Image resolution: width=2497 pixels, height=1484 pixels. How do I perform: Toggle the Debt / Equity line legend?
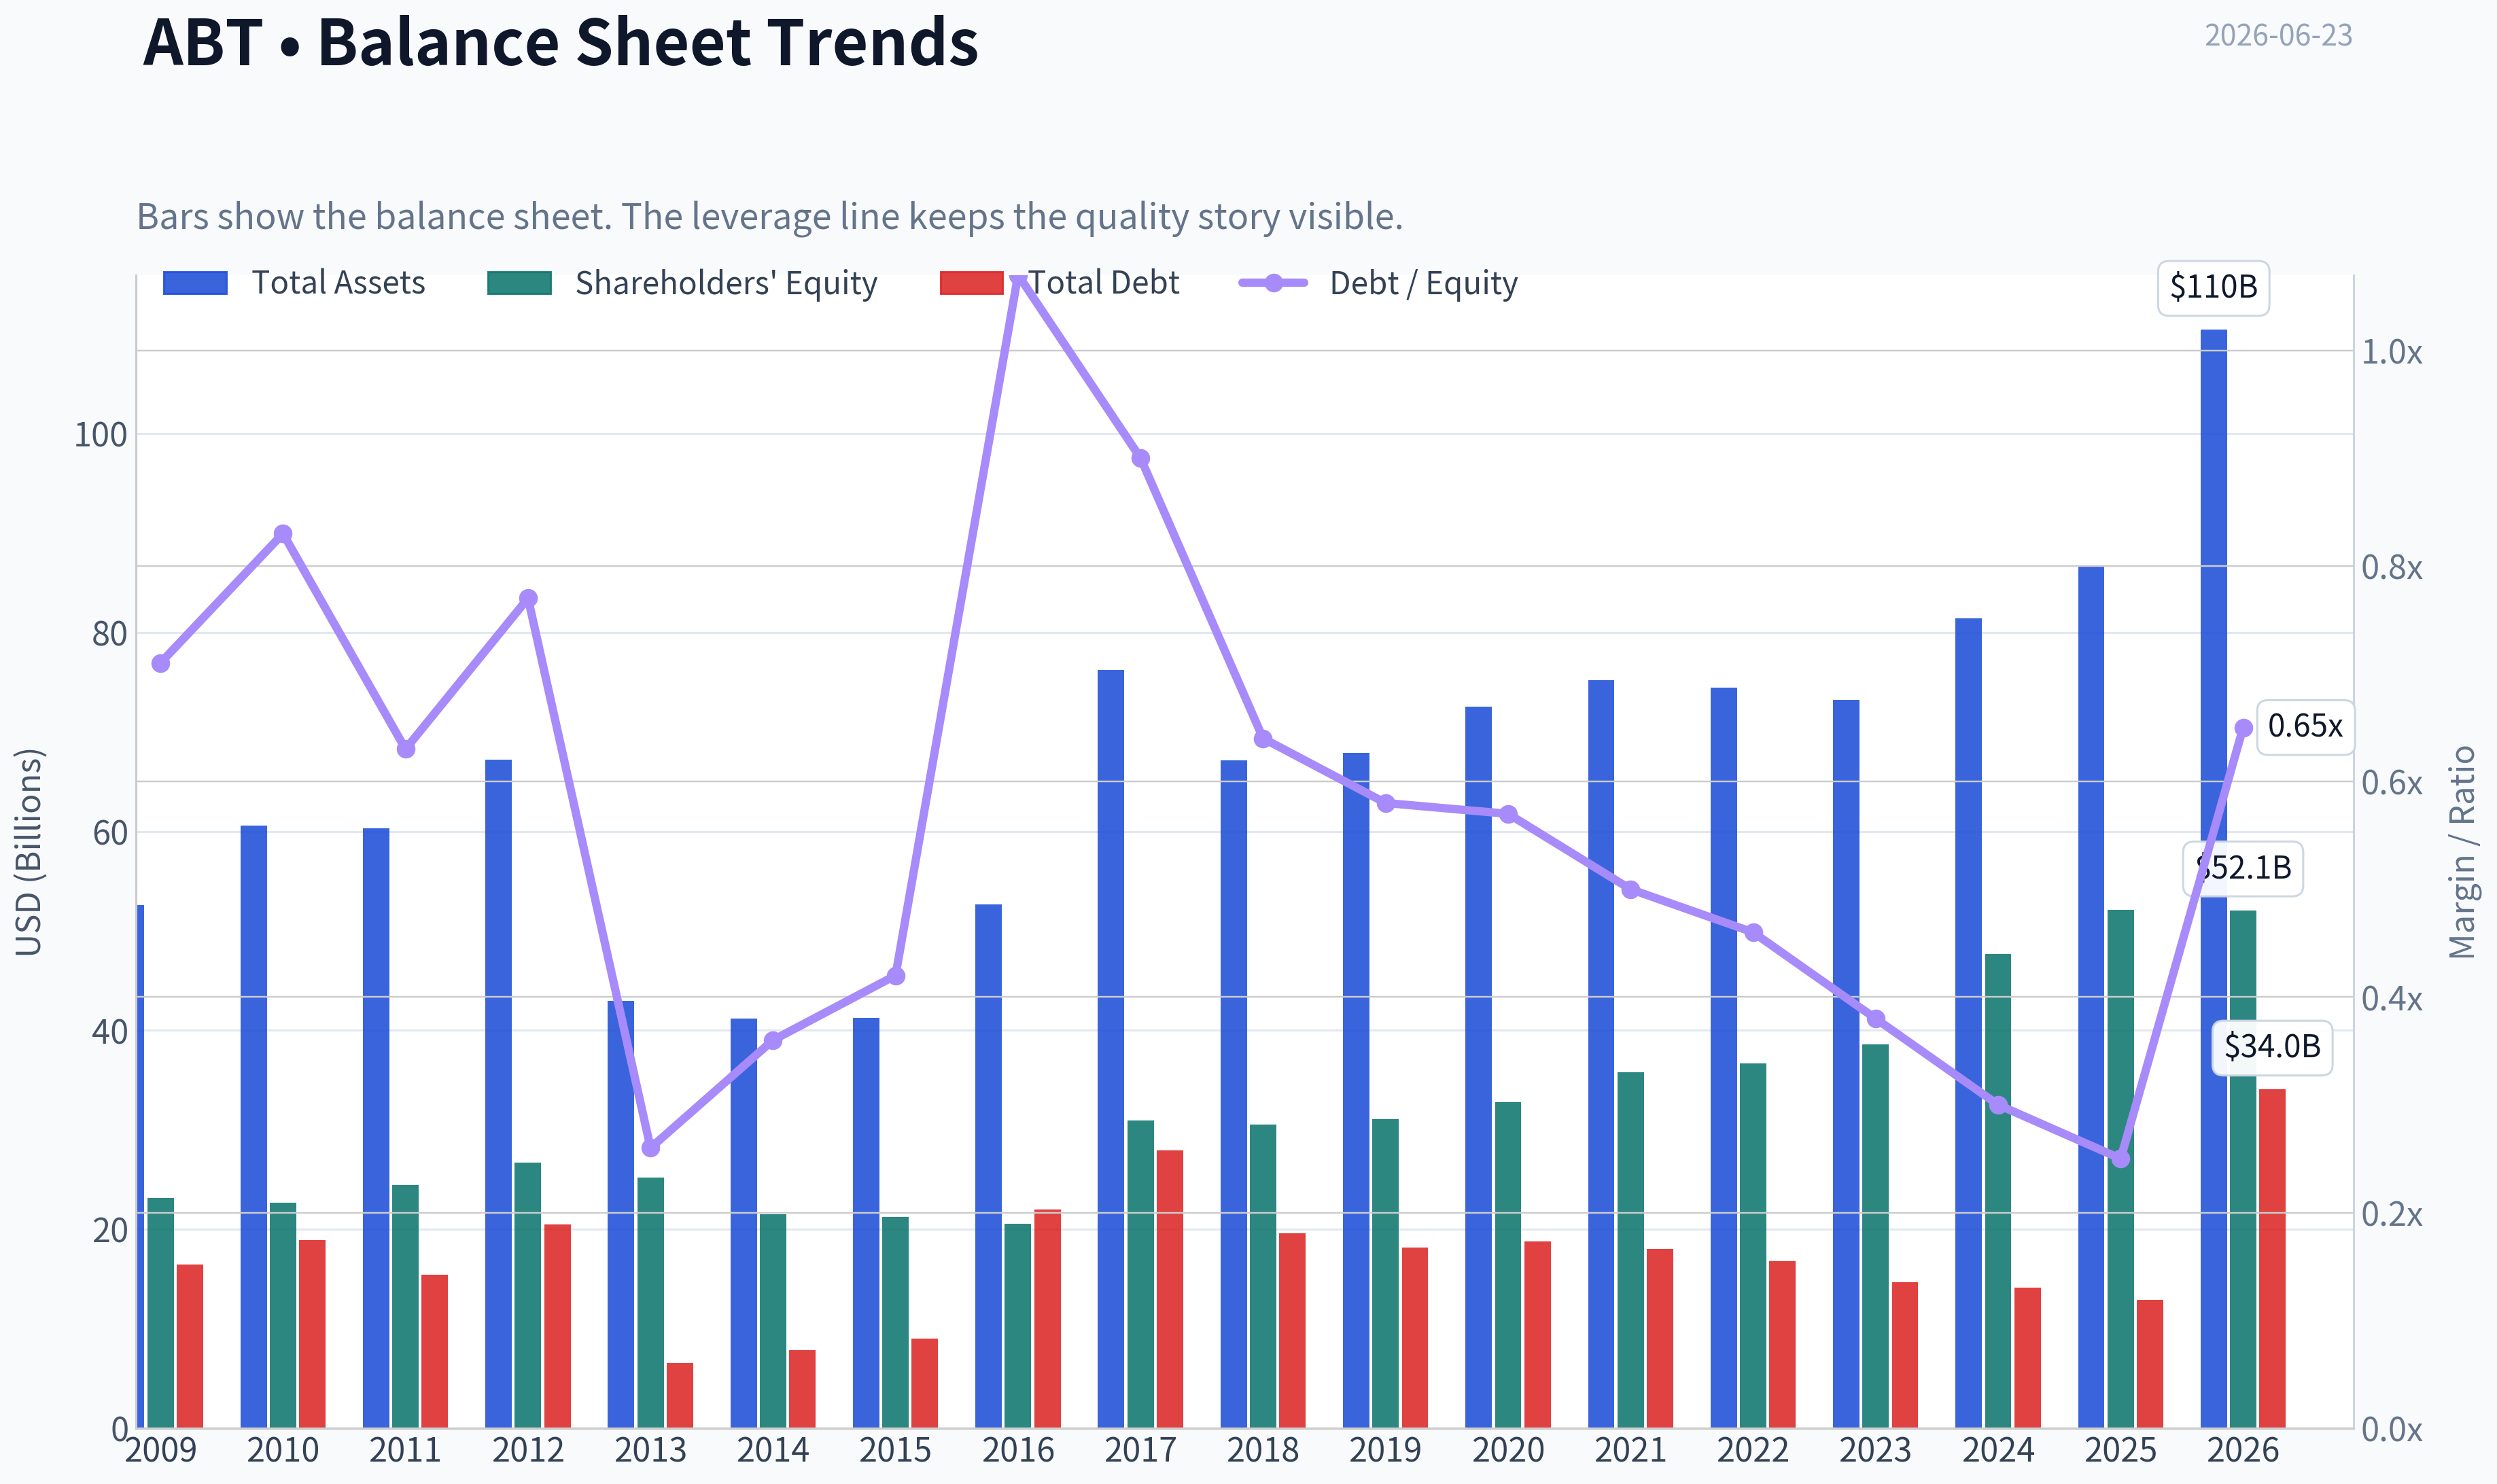click(x=1378, y=283)
